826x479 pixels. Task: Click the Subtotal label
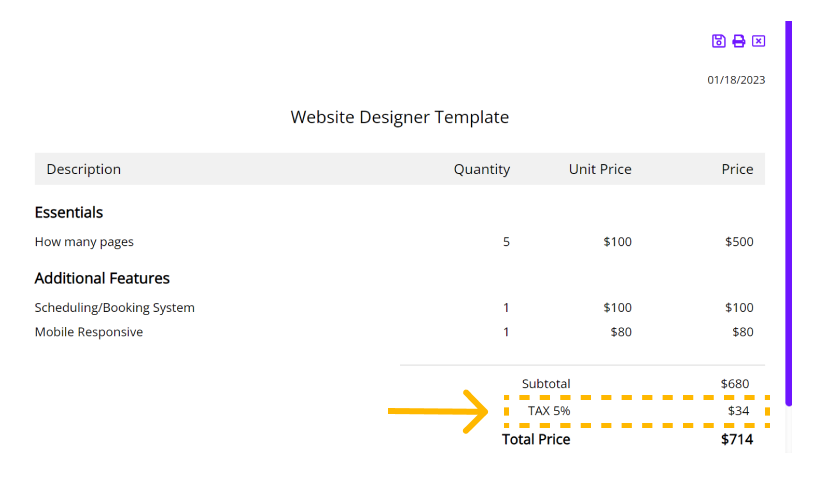coord(546,384)
